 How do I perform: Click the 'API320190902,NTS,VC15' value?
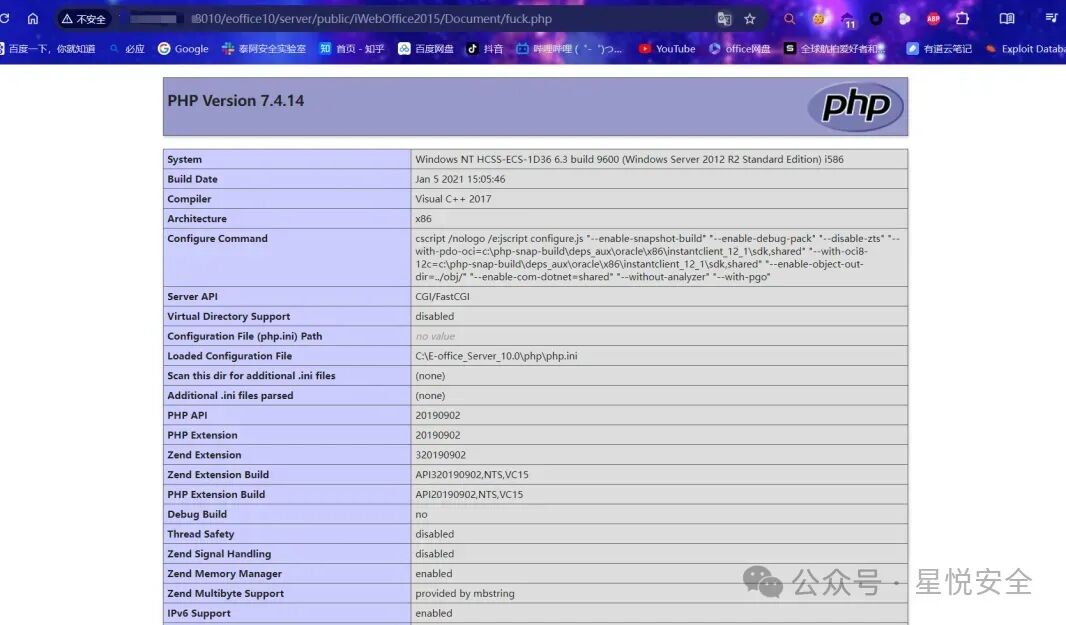472,474
